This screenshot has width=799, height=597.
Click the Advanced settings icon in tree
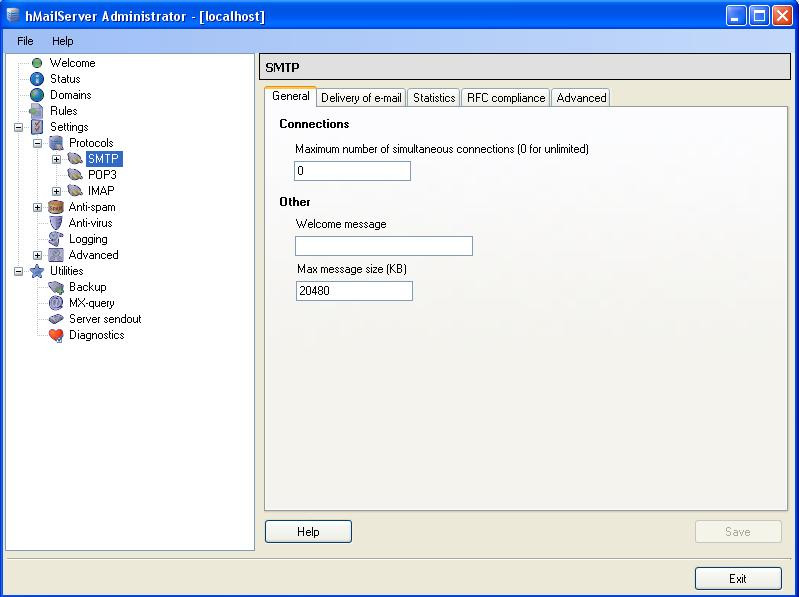pyautogui.click(x=56, y=255)
